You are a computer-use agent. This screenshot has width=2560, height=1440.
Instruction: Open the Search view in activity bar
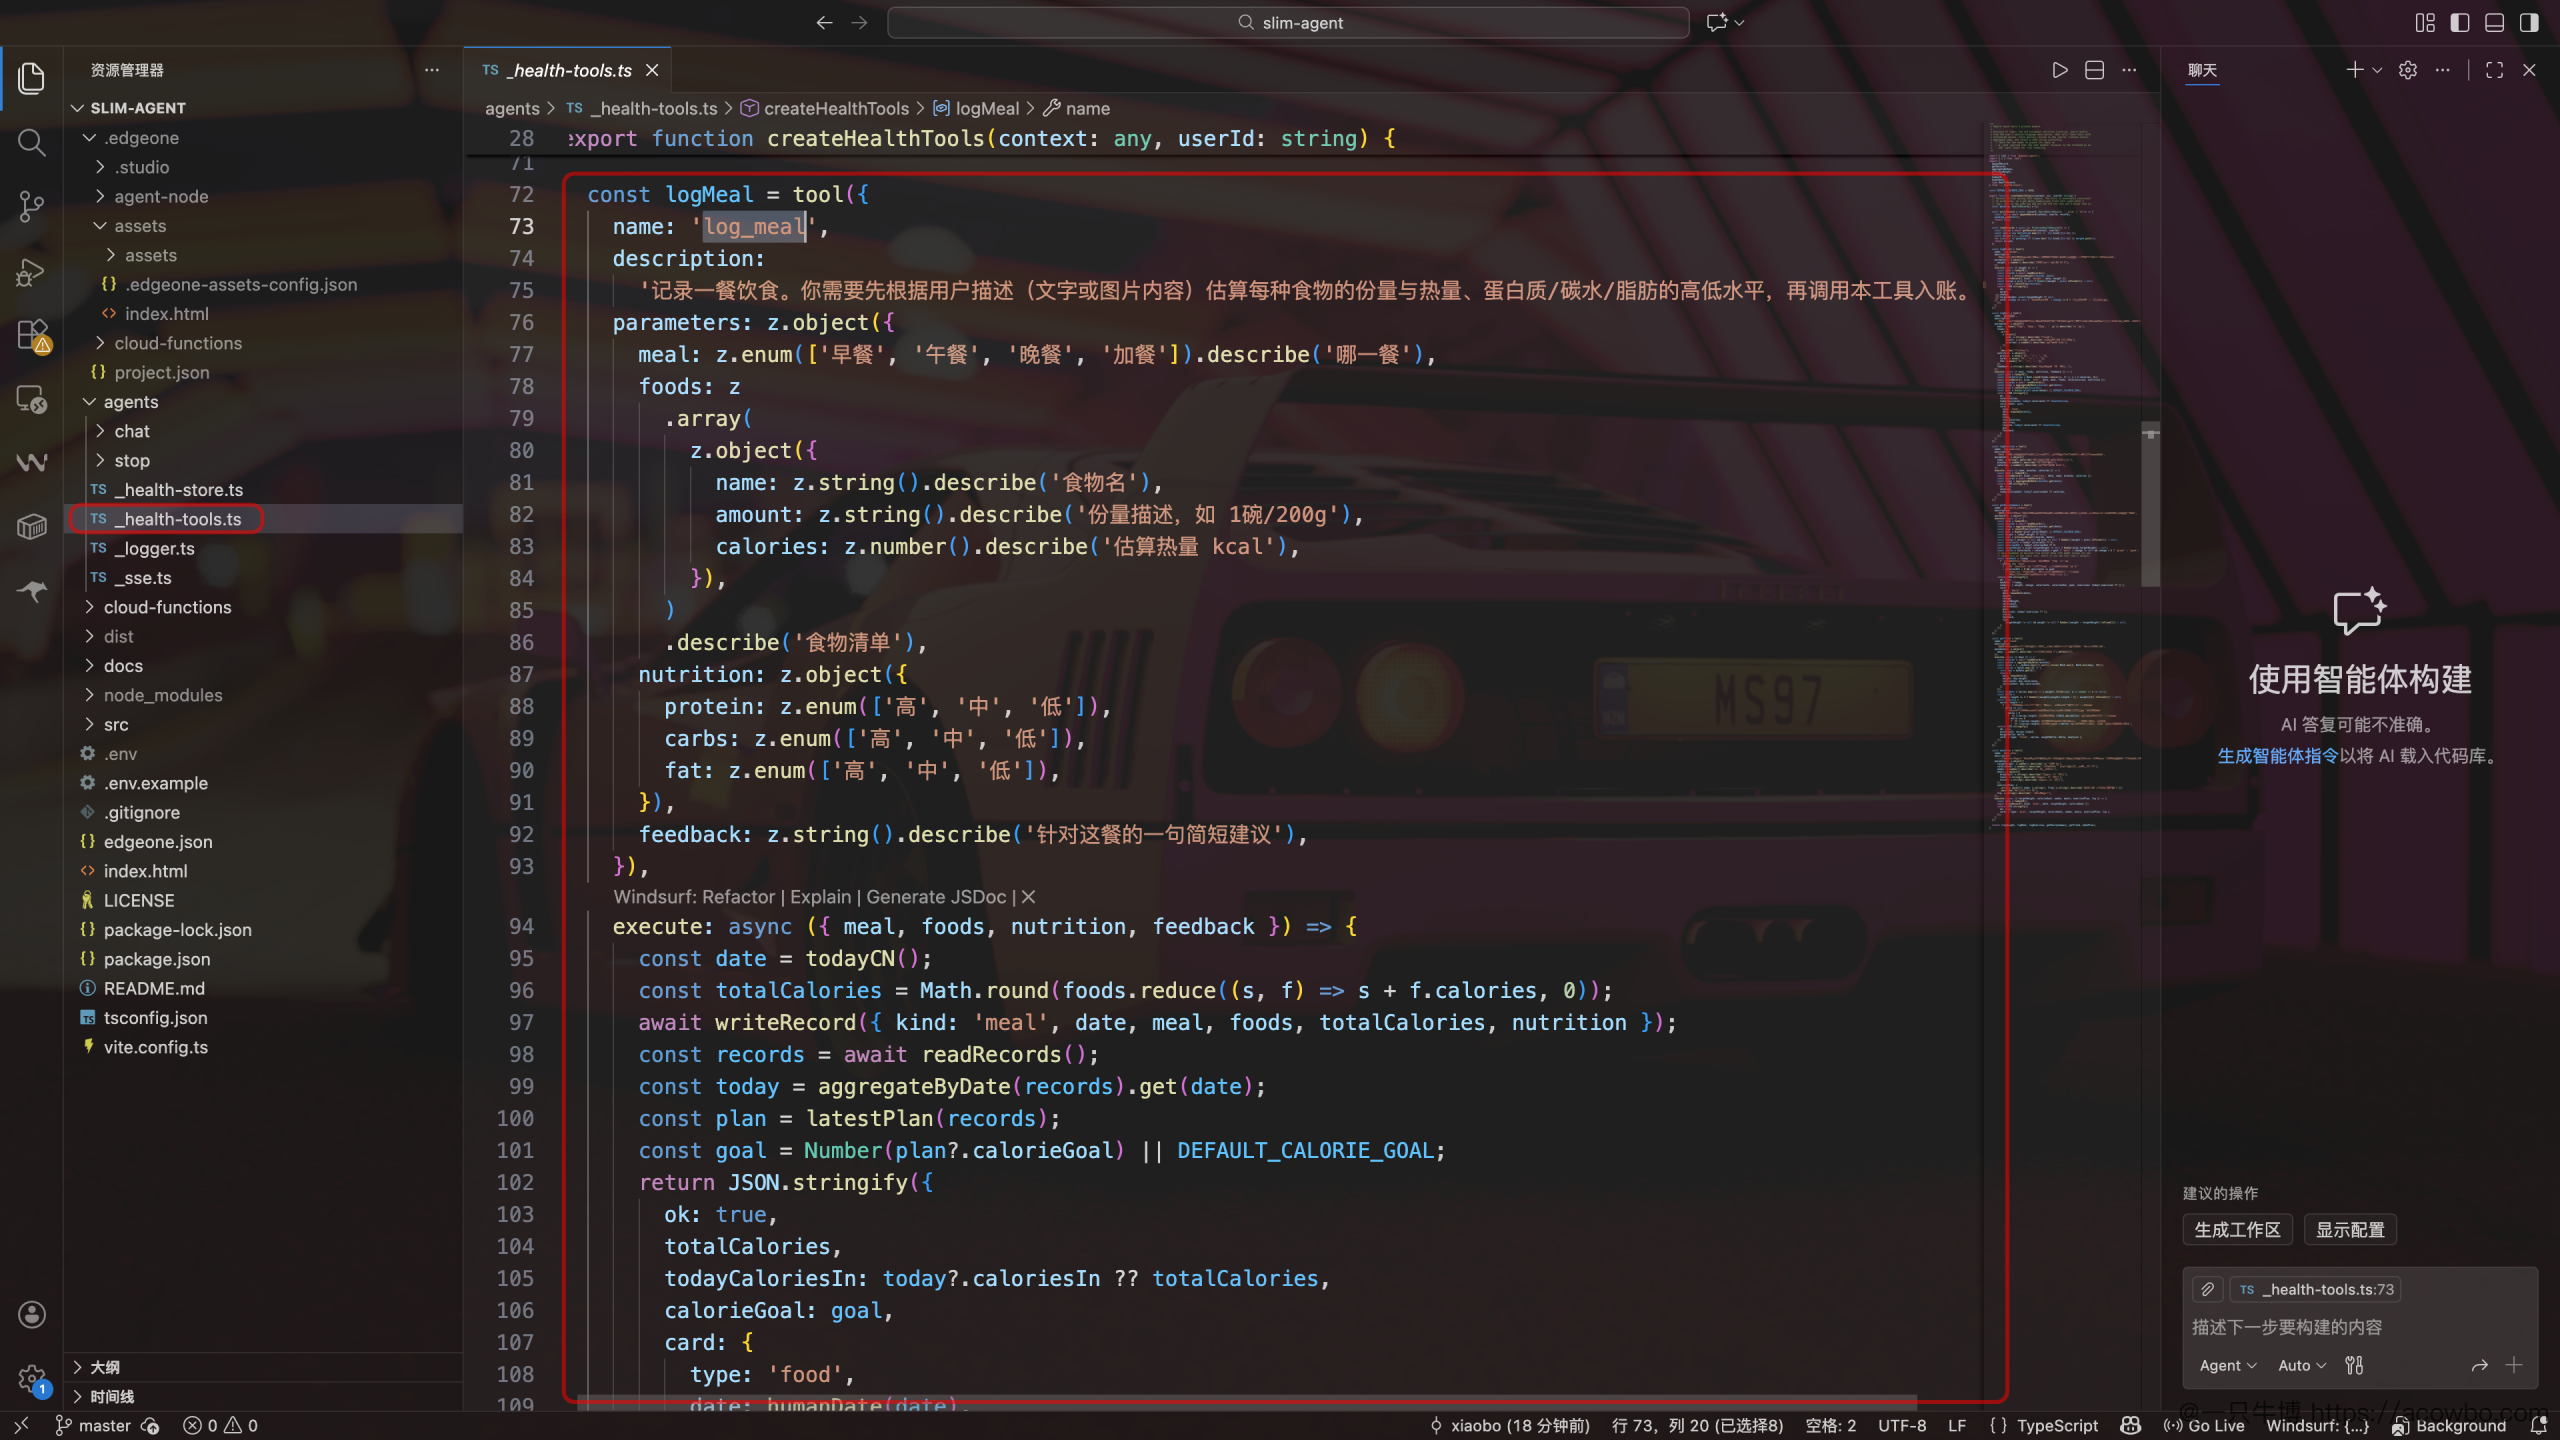point(32,143)
